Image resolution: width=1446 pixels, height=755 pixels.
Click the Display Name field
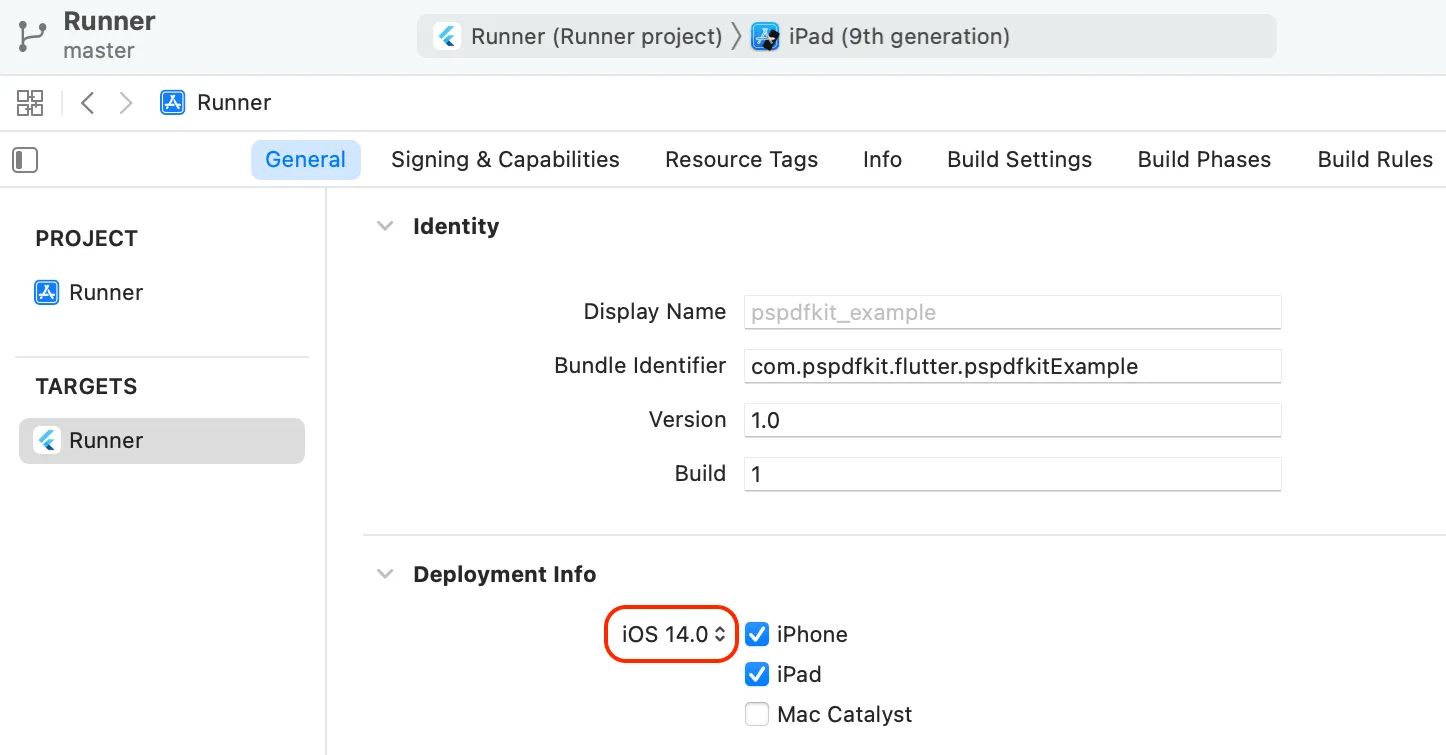(x=1012, y=312)
